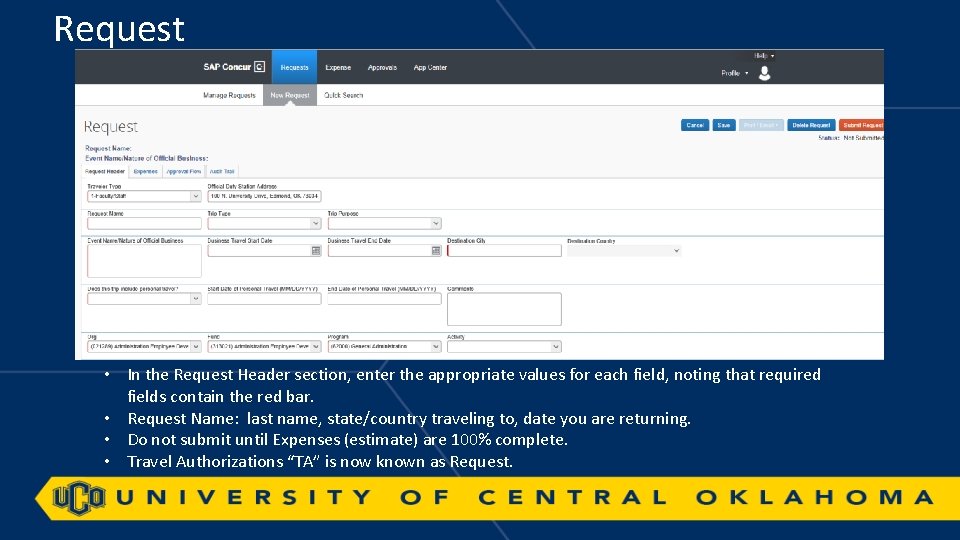Expand the Profile dropdown

[x=734, y=73]
